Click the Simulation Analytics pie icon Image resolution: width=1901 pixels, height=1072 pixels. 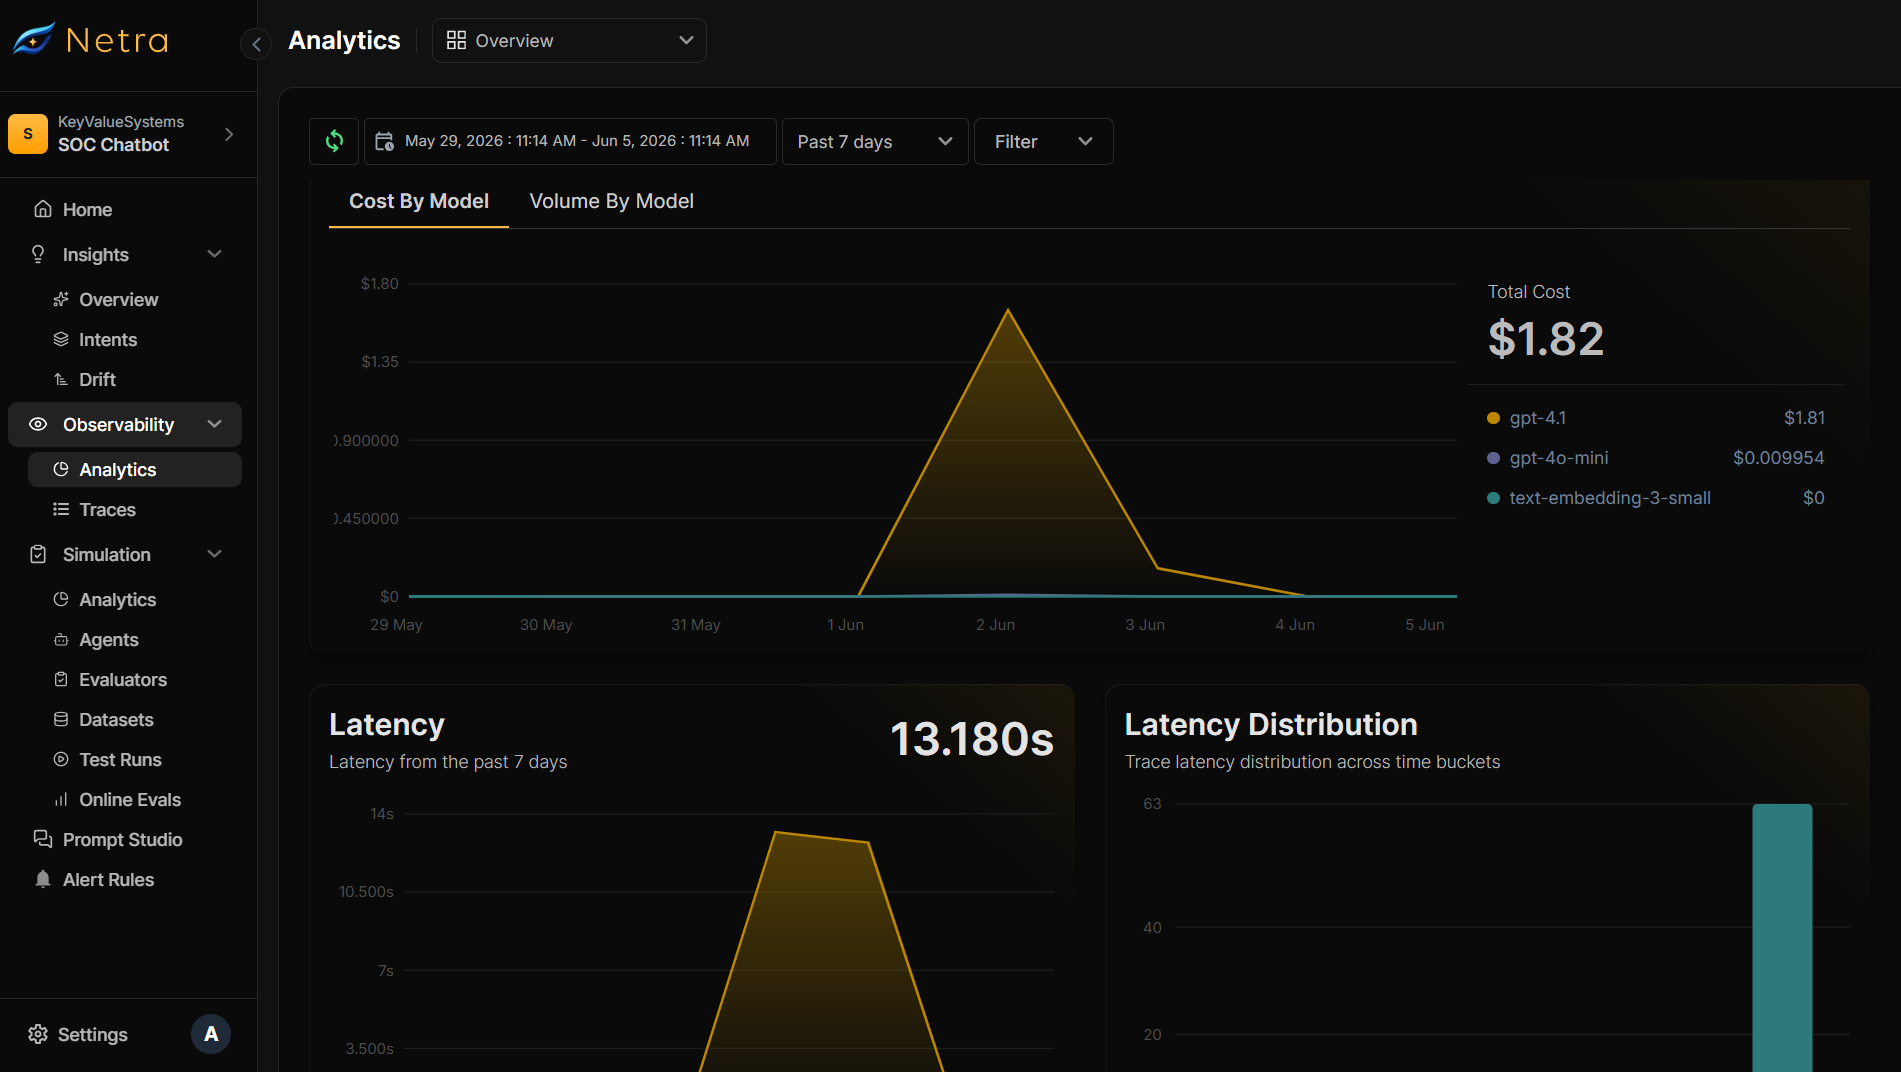(x=61, y=599)
